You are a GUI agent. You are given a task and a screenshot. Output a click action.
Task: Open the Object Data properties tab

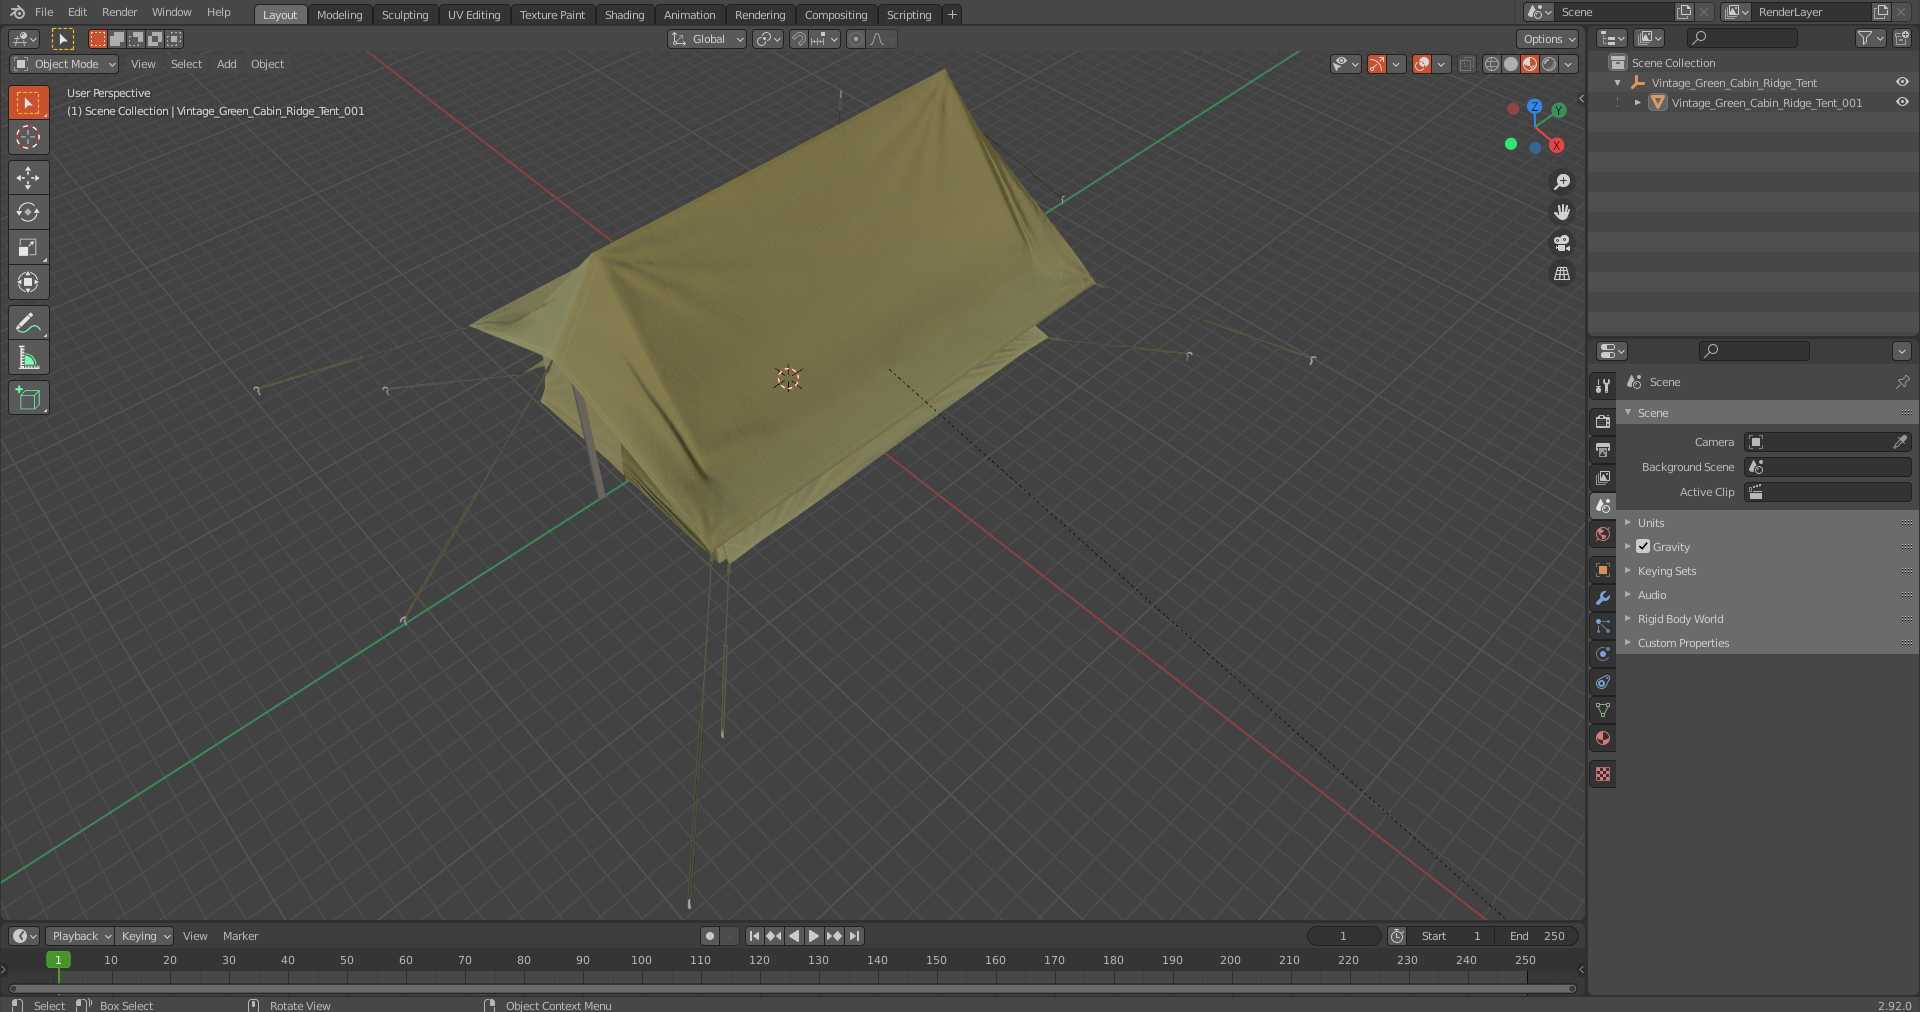coord(1603,710)
